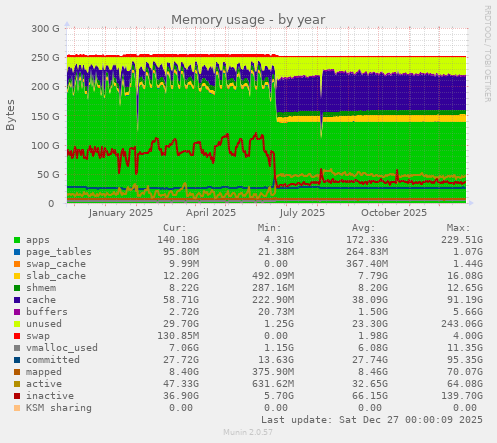This screenshot has height=443, width=497.
Task: Click the navy committed legend swatch
Action: tap(17, 360)
